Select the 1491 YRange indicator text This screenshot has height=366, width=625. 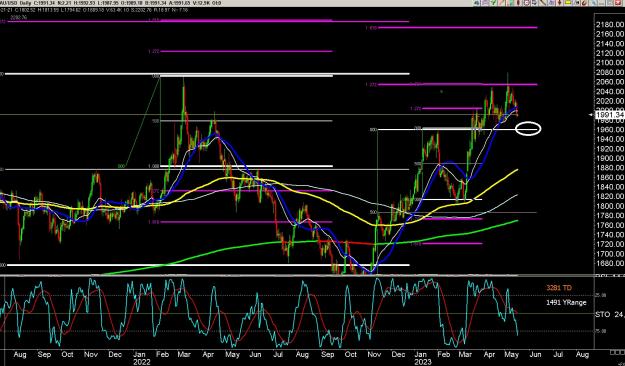[566, 303]
